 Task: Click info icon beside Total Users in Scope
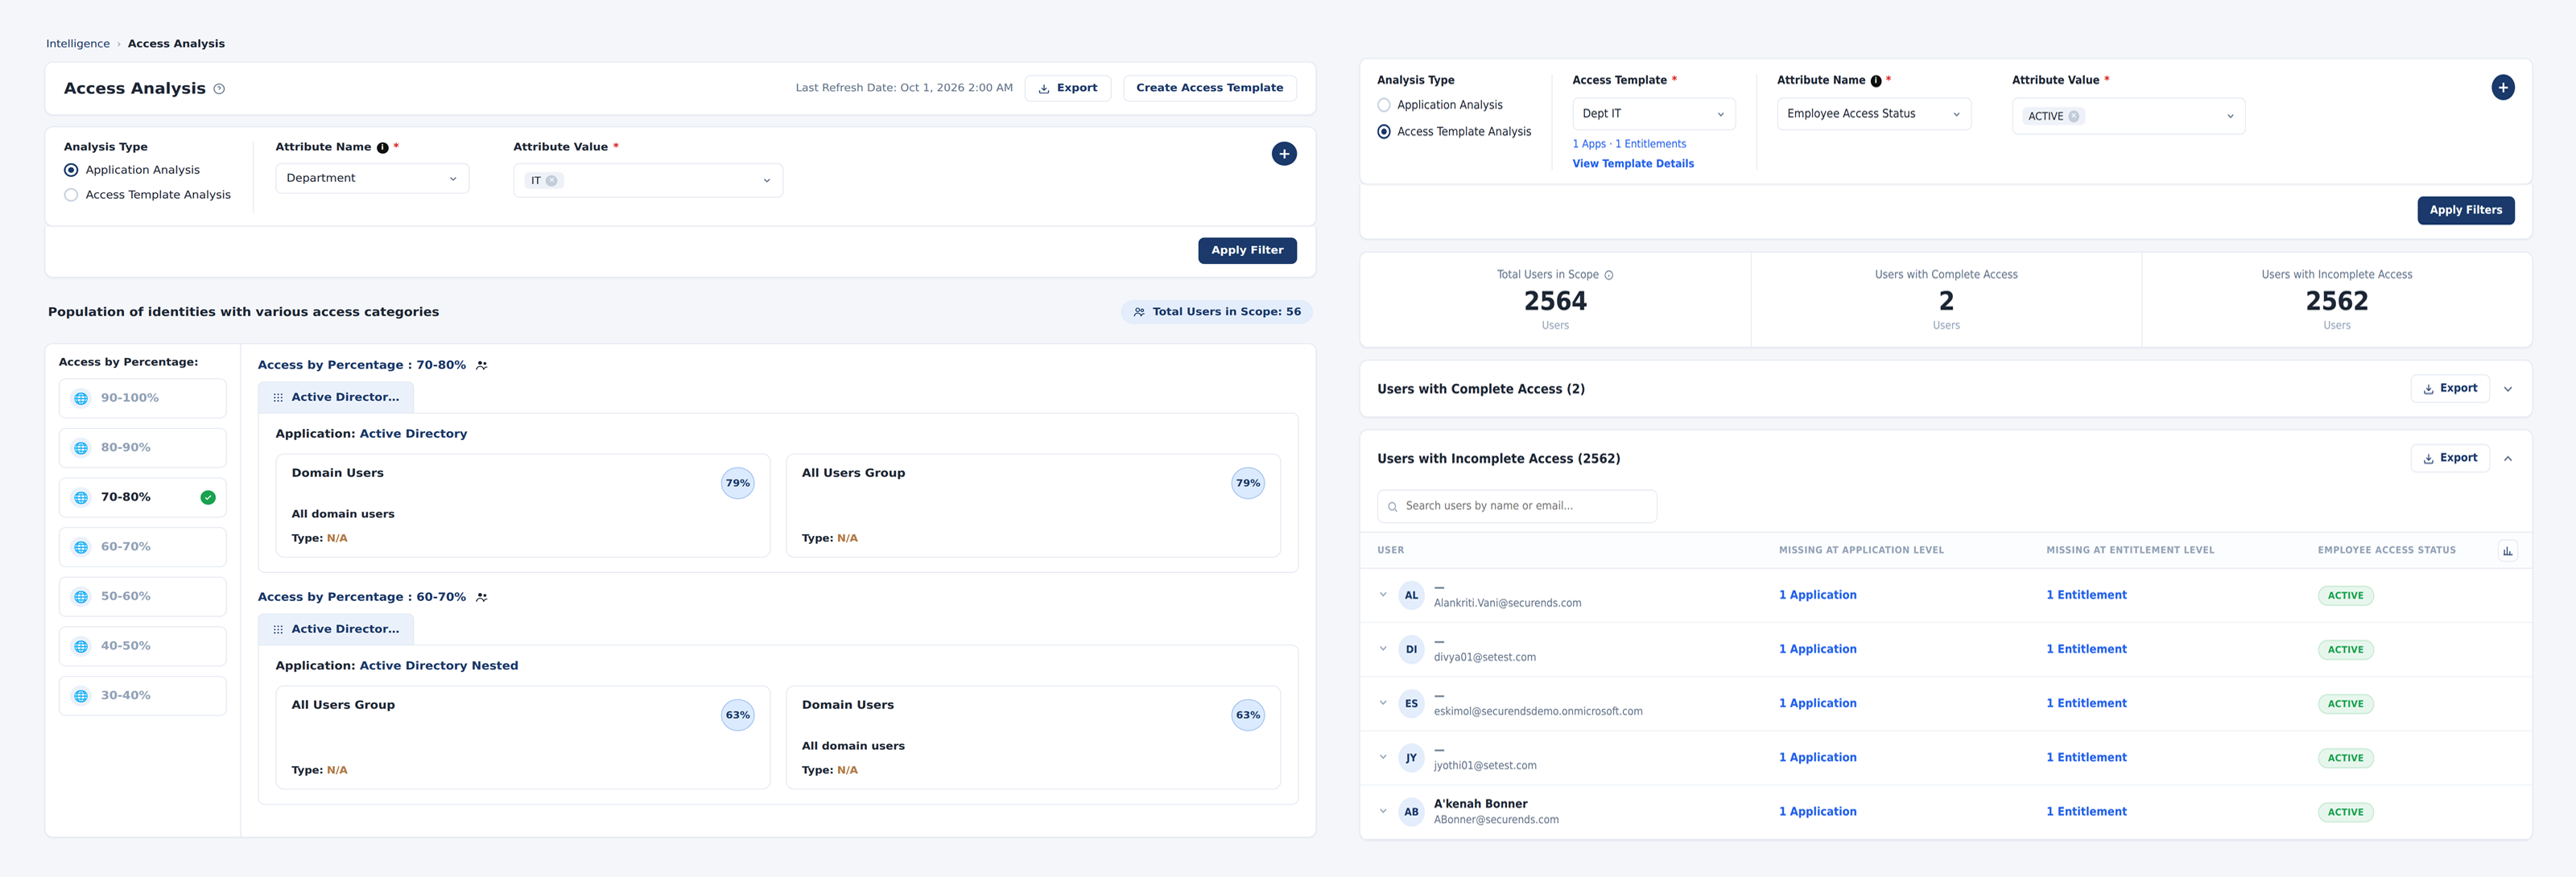click(1609, 276)
